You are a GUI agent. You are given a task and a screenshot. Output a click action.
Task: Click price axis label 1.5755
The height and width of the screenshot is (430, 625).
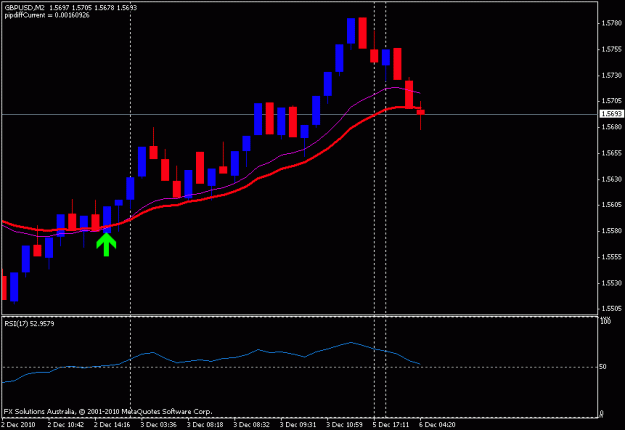click(x=611, y=49)
